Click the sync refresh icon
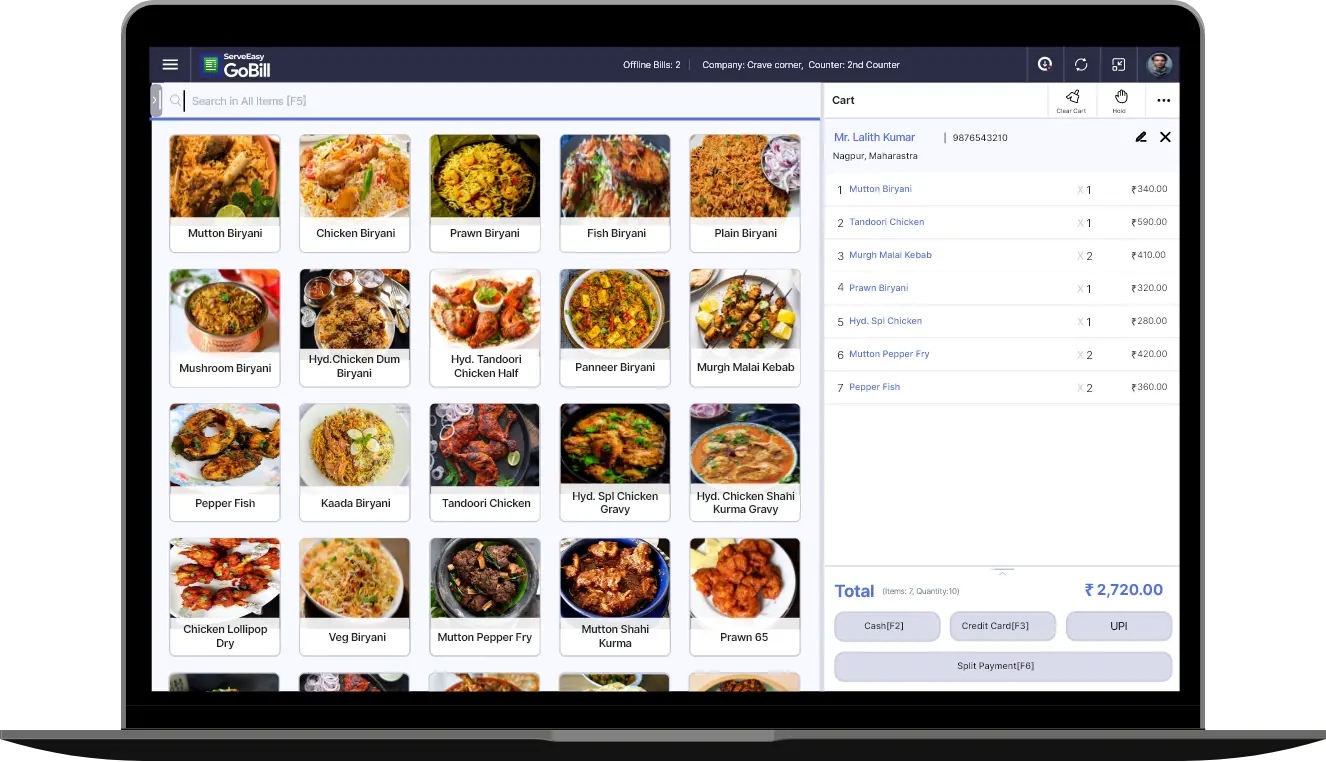The image size is (1326, 762). (x=1081, y=65)
